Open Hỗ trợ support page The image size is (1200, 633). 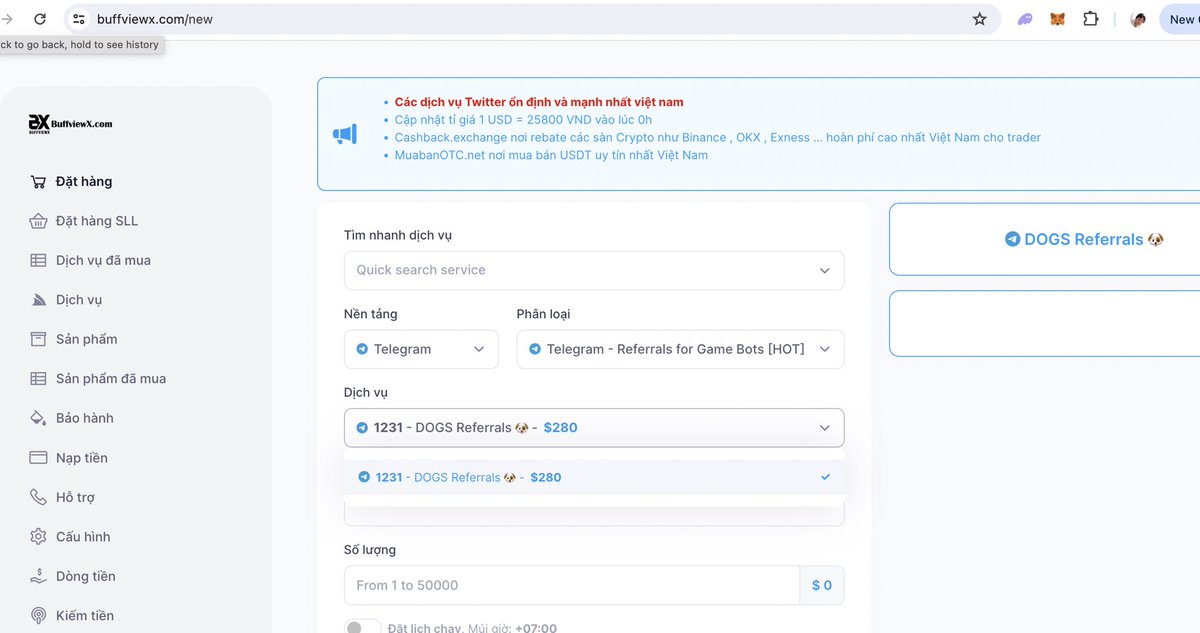point(75,497)
